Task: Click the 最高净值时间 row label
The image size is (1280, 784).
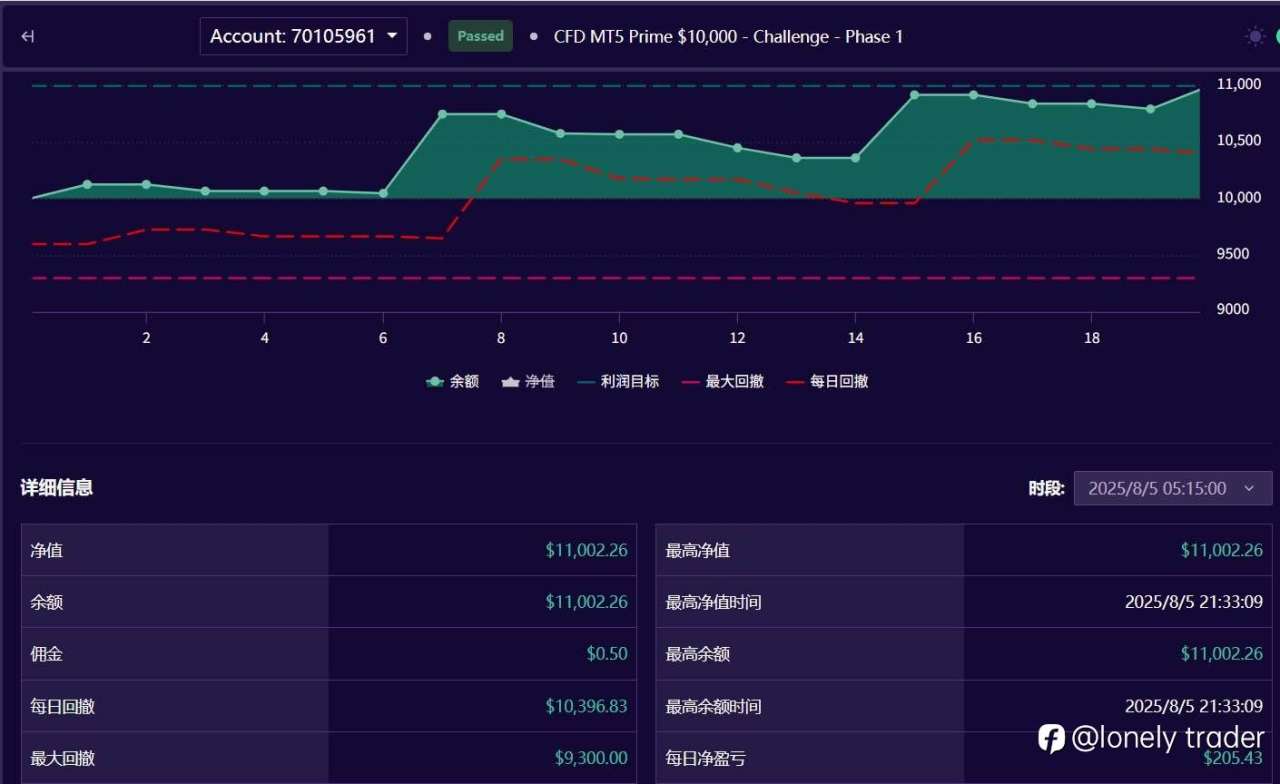Action: [x=714, y=602]
